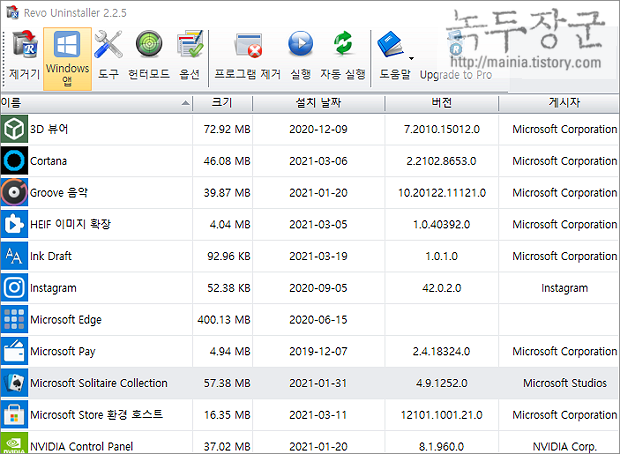Select the HEIF 이미지 확장 icon
The width and height of the screenshot is (620, 454).
(14, 224)
